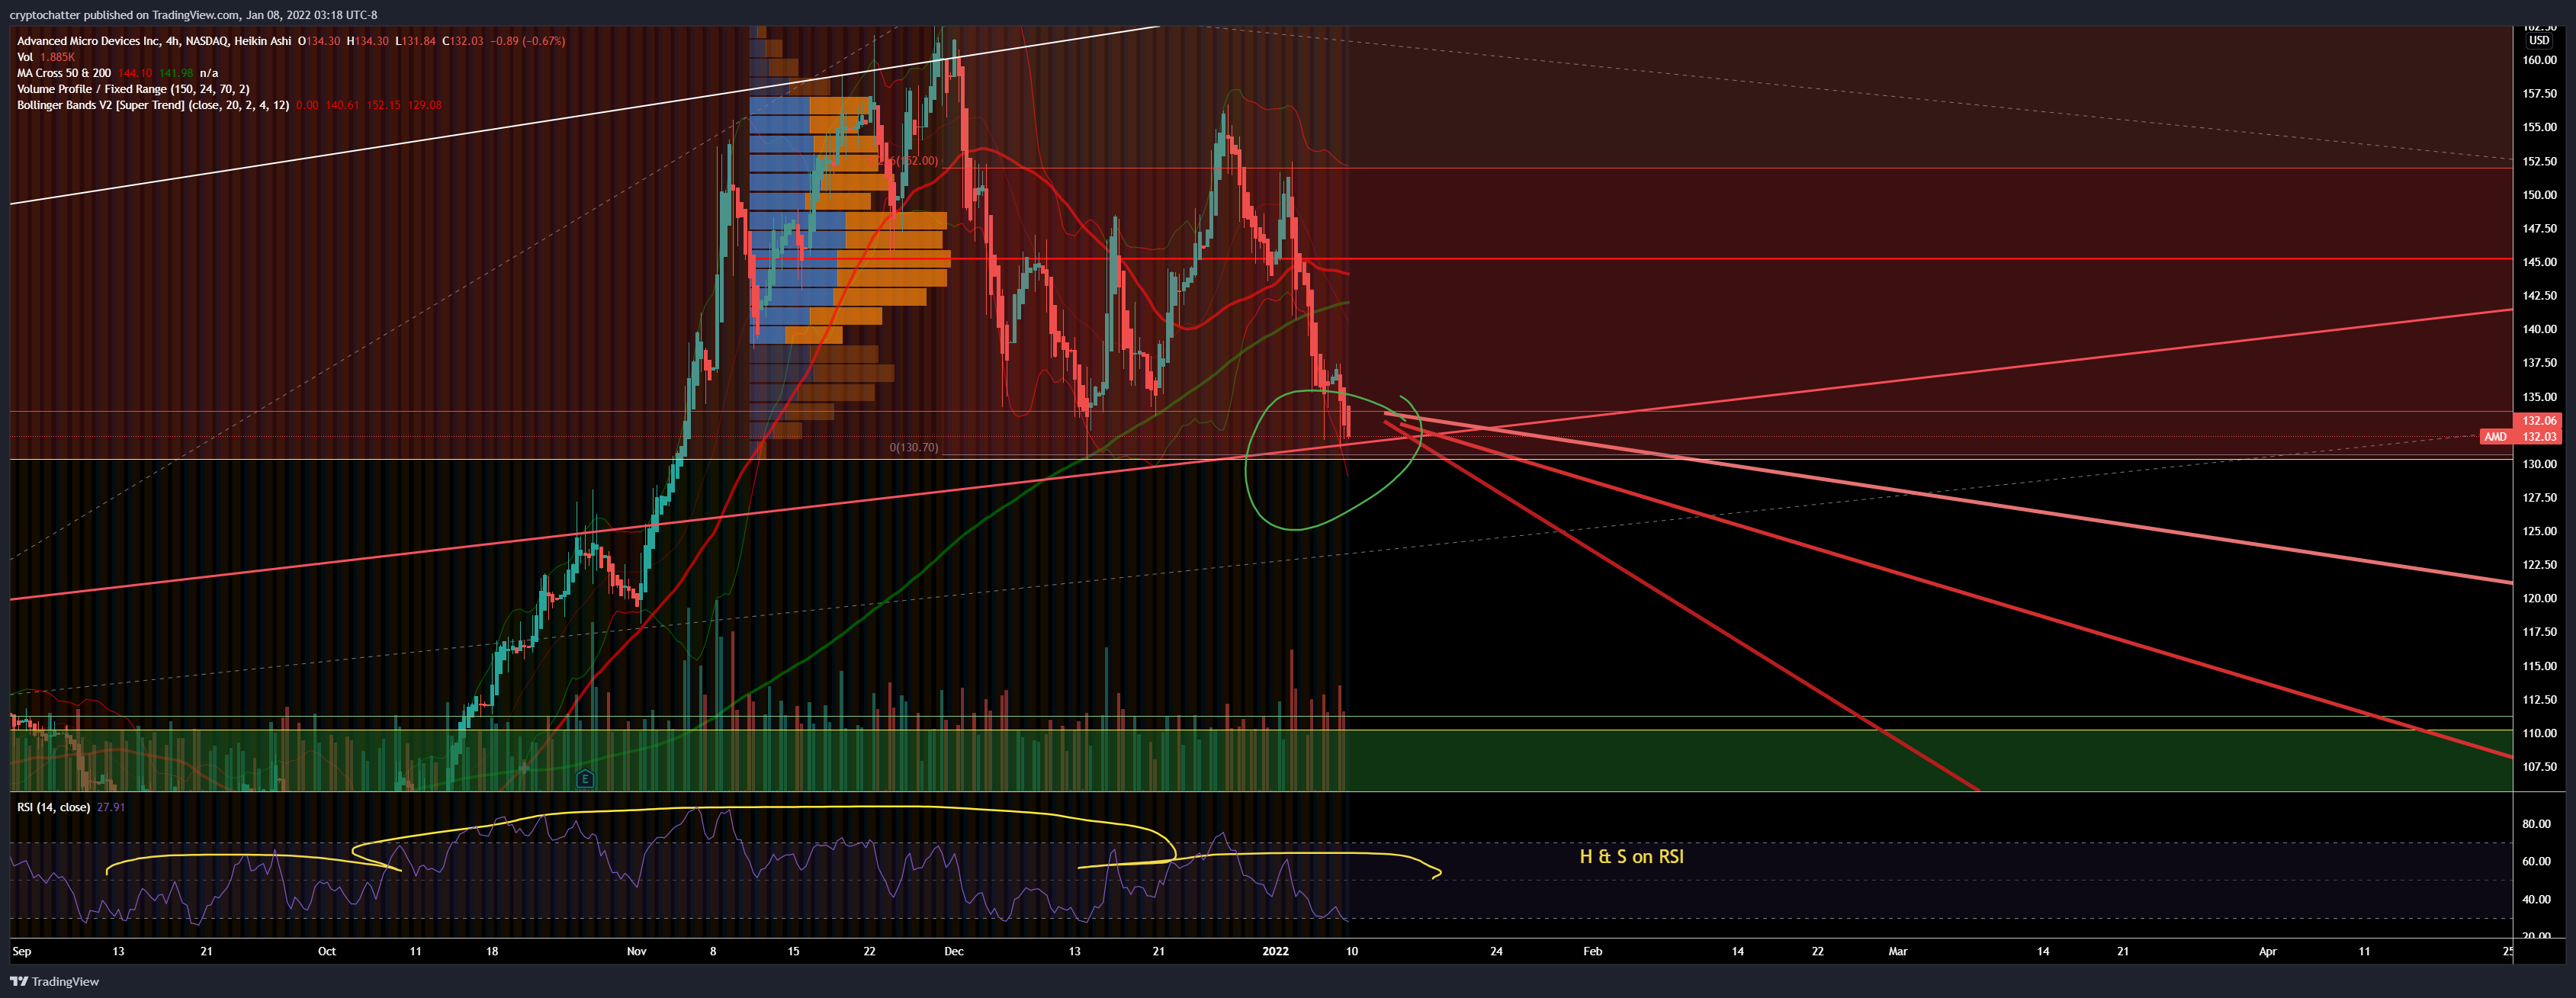This screenshot has height=998, width=2576.
Task: Click the RSI 40.00 axis label
Action: 2536,899
